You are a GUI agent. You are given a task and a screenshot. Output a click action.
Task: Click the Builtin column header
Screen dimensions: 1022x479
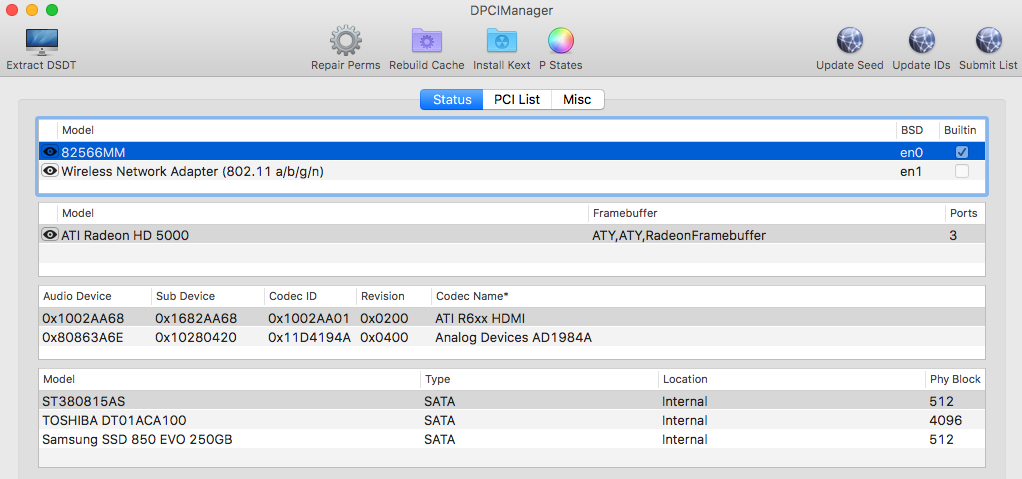pos(960,130)
